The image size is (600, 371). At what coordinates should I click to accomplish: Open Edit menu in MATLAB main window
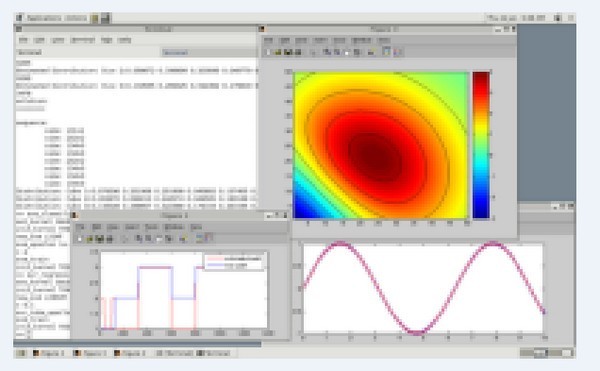(39, 40)
